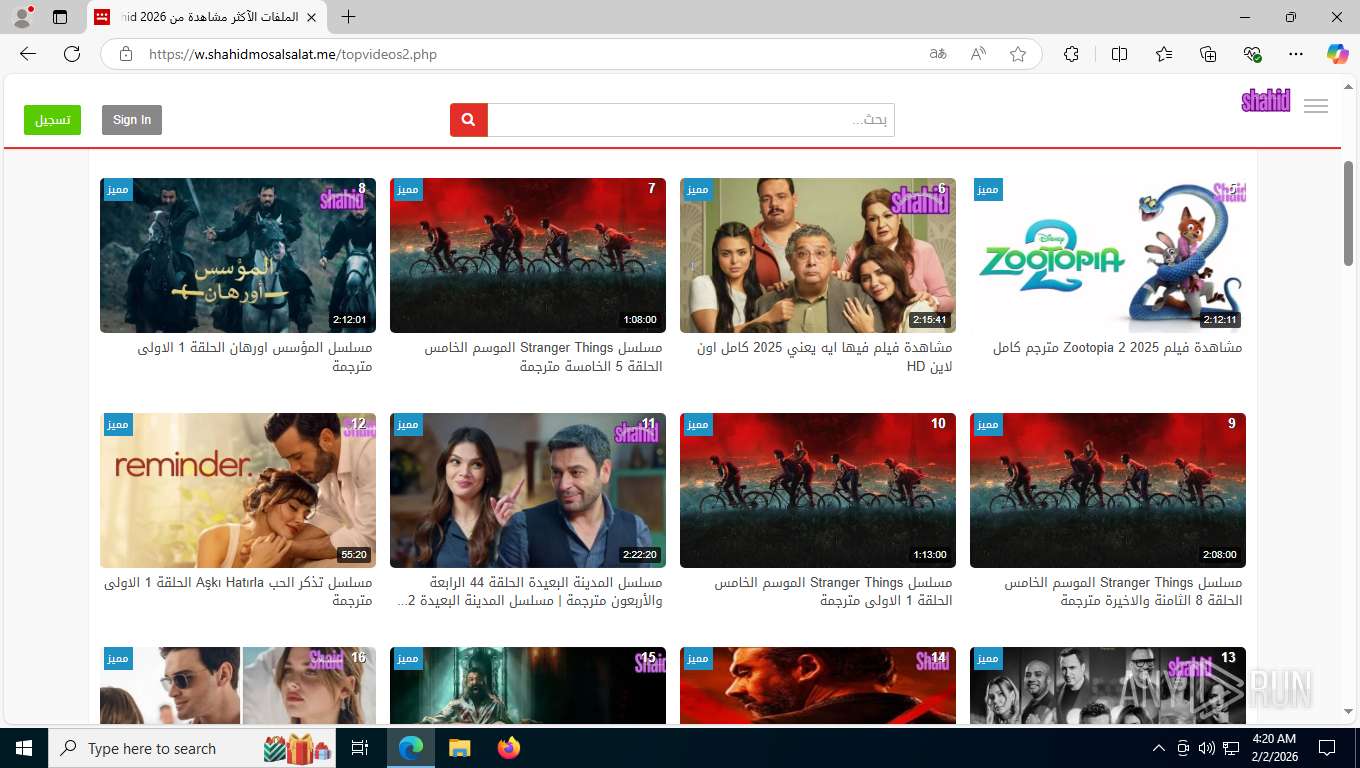Image resolution: width=1360 pixels, height=768 pixels.
Task: Click the Shahid site logo
Action: 1266,101
